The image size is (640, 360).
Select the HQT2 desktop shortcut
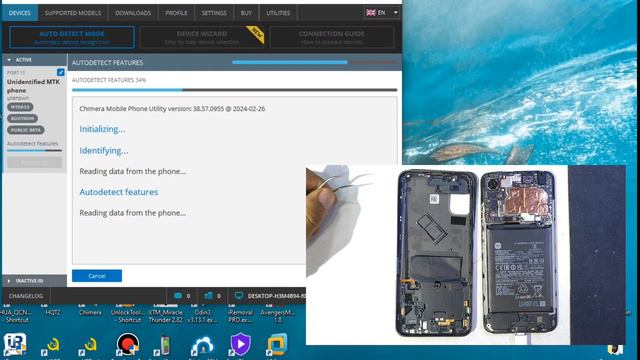pyautogui.click(x=53, y=312)
